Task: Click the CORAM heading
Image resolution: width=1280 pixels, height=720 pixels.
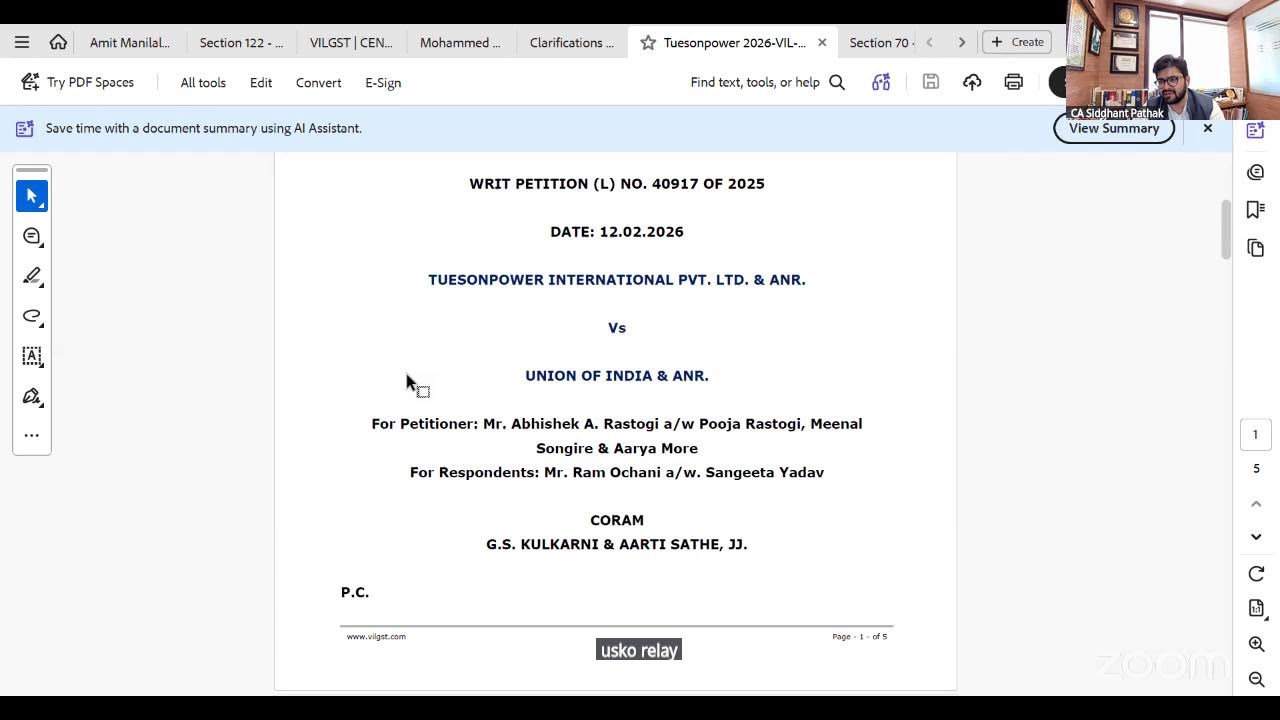Action: tap(617, 520)
